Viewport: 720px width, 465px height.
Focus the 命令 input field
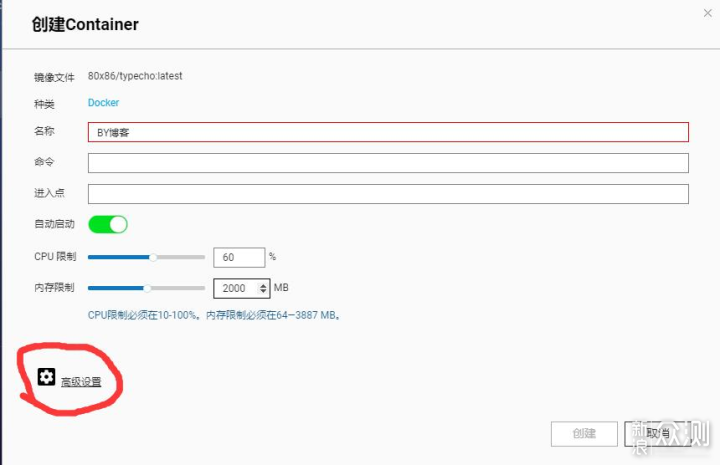(x=388, y=163)
